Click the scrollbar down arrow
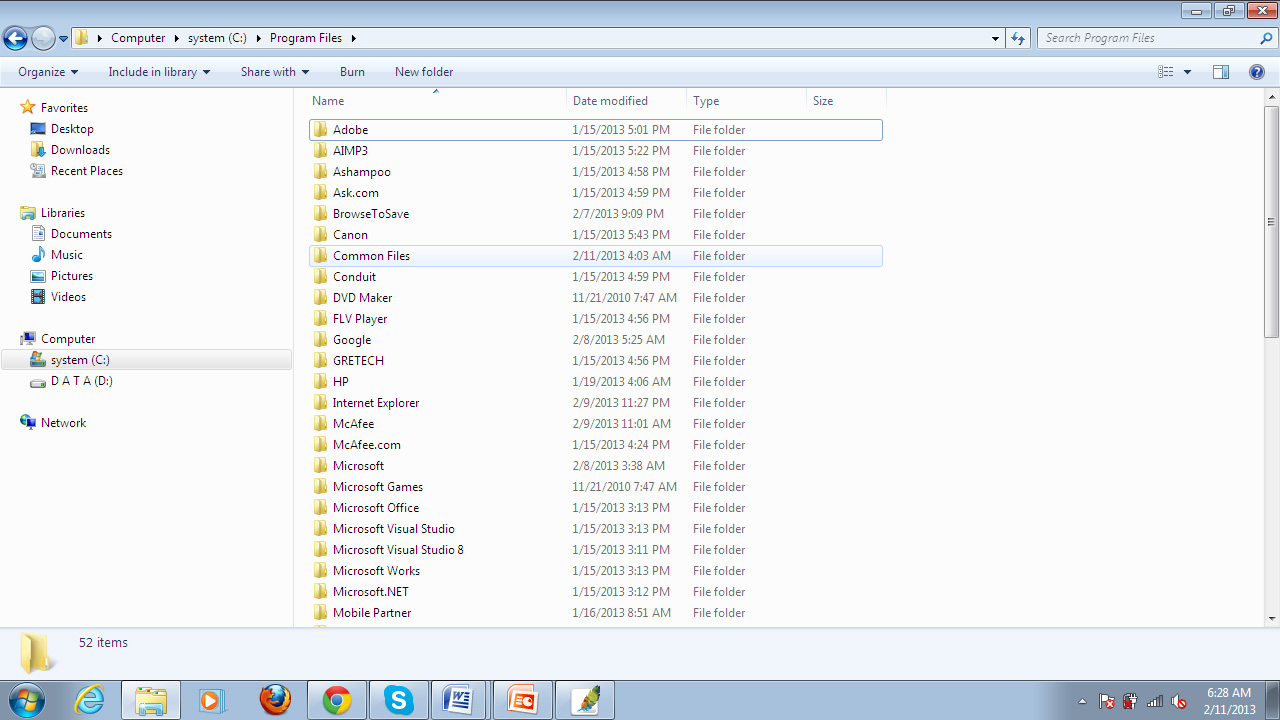 coord(1272,618)
